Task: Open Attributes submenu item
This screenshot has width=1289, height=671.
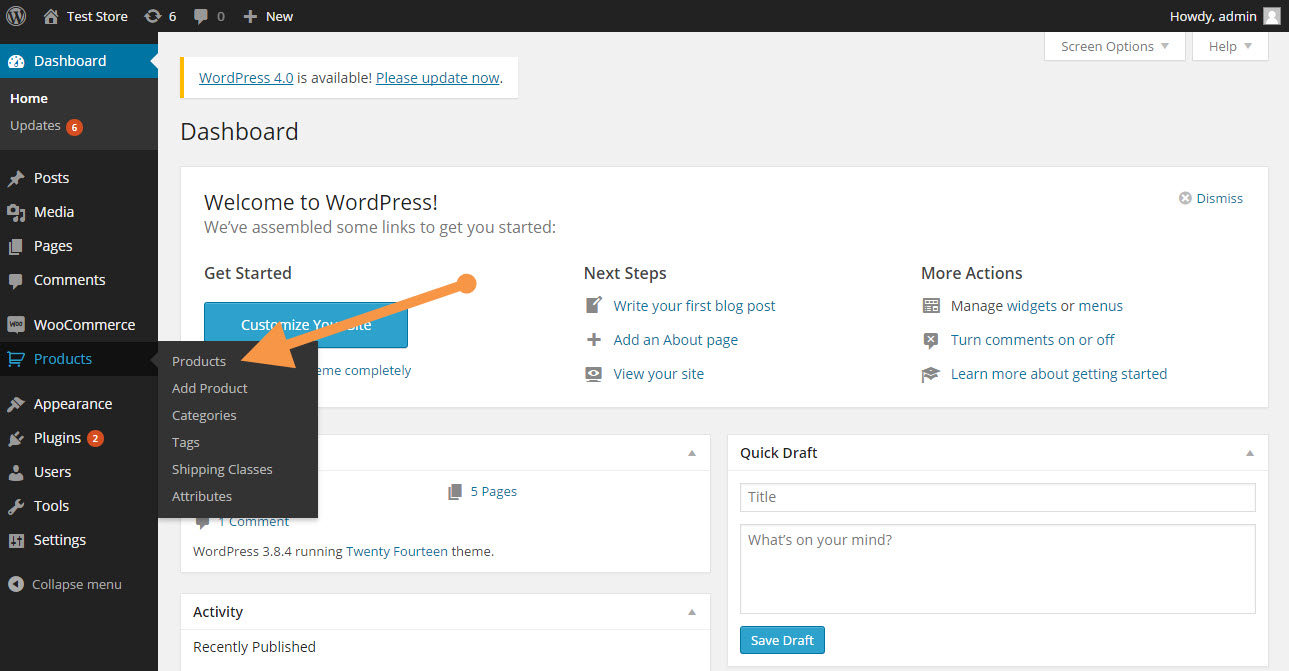Action: 202,496
